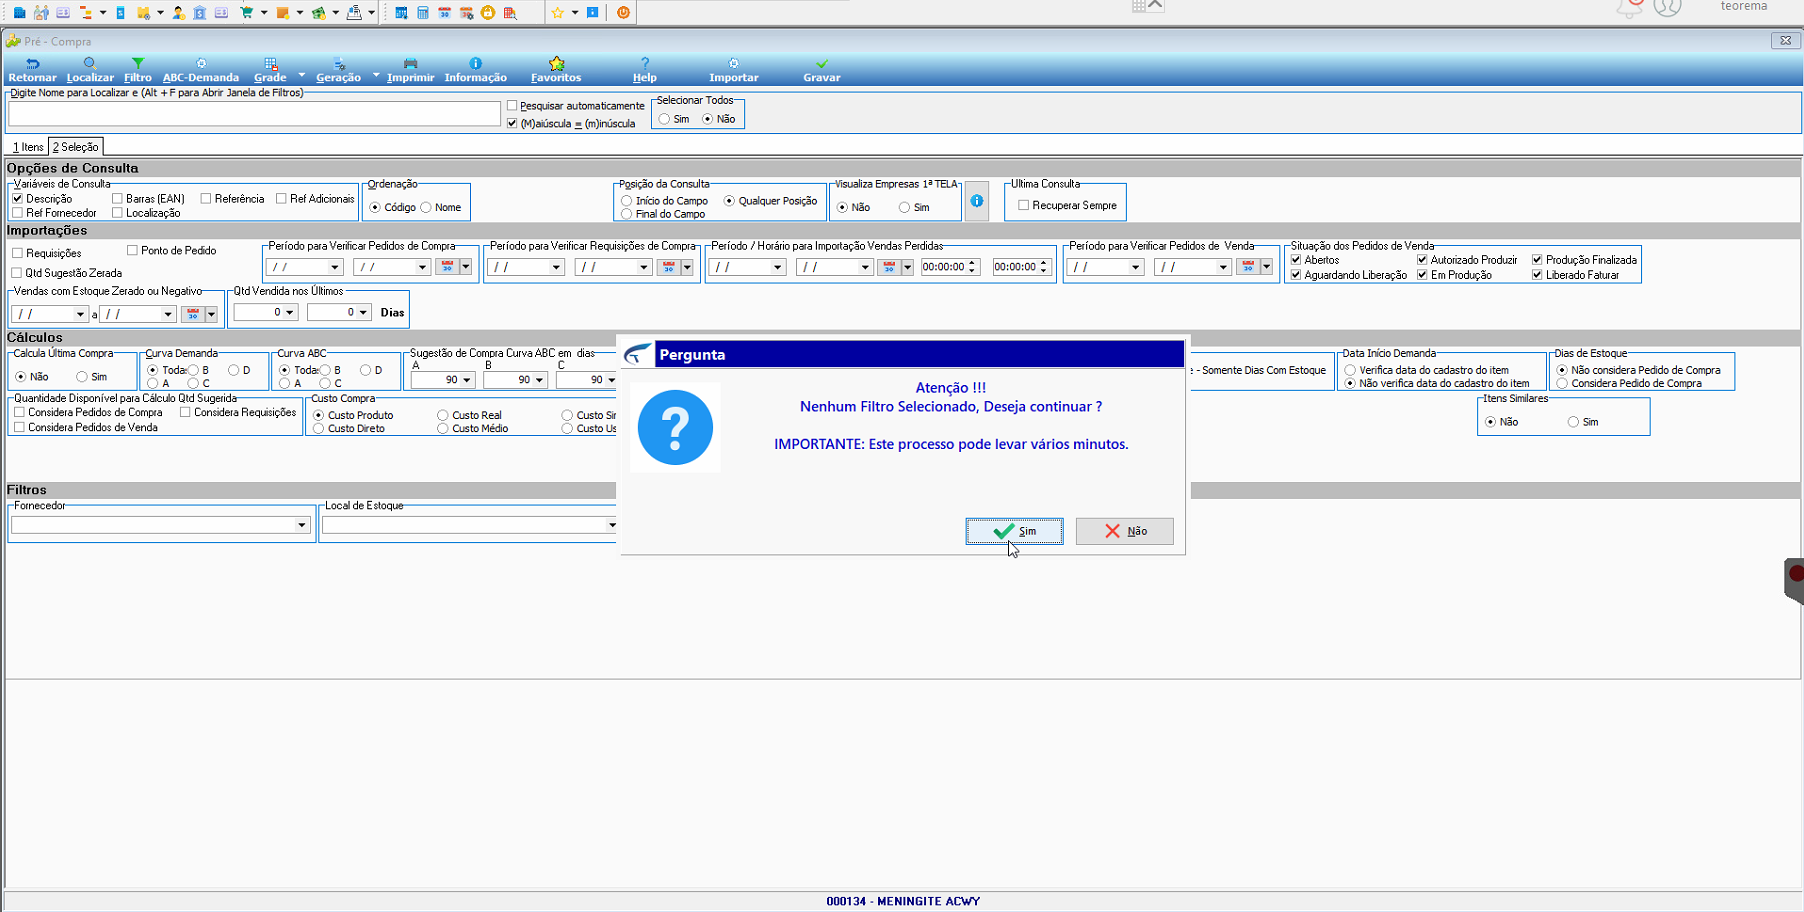Select the Filtro funnel icon
The image size is (1804, 912).
coord(138,63)
